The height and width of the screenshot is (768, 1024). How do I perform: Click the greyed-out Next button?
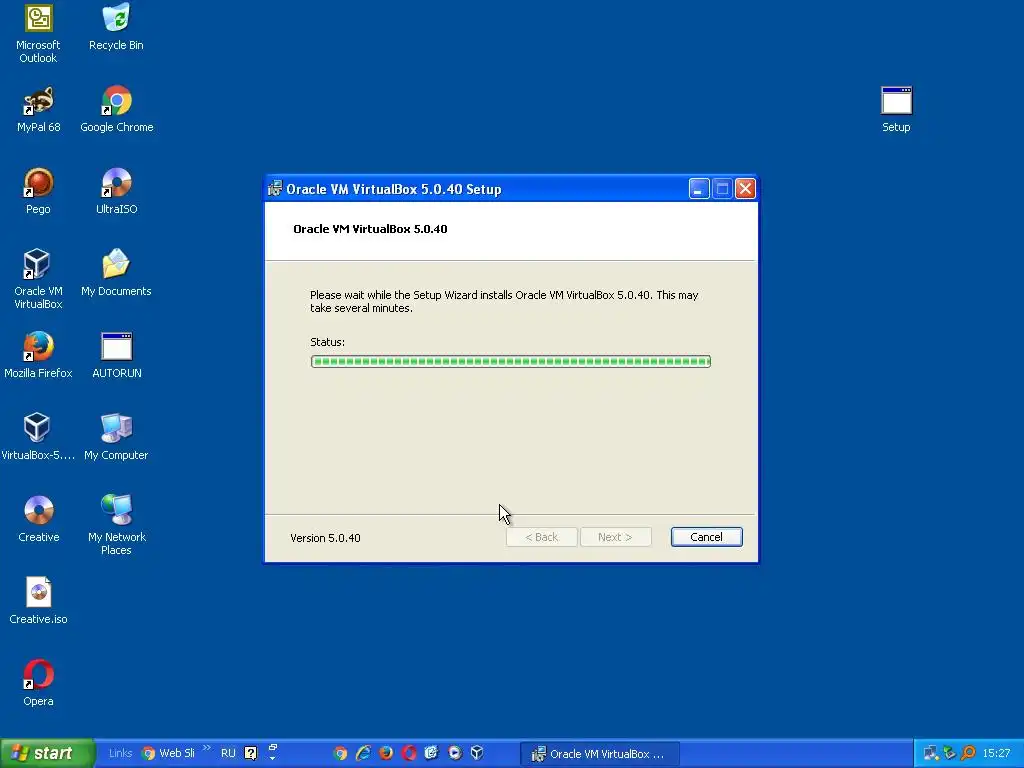[x=615, y=537]
